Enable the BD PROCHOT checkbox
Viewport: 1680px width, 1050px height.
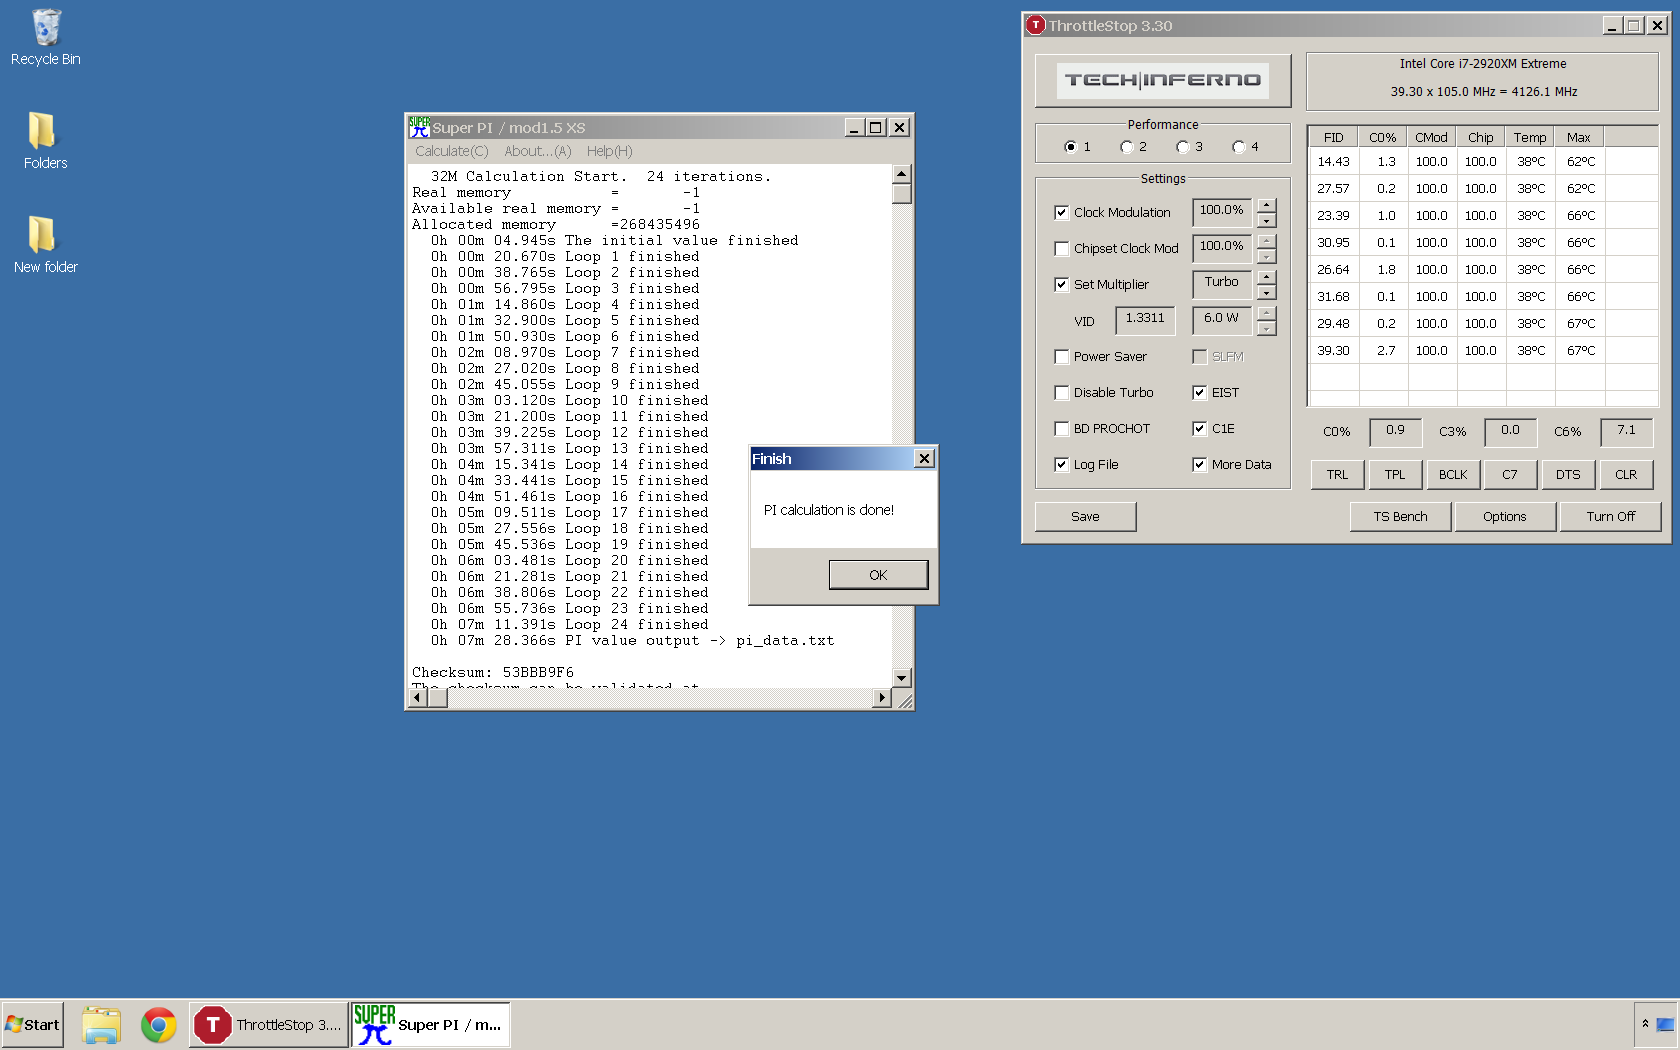[x=1061, y=428]
